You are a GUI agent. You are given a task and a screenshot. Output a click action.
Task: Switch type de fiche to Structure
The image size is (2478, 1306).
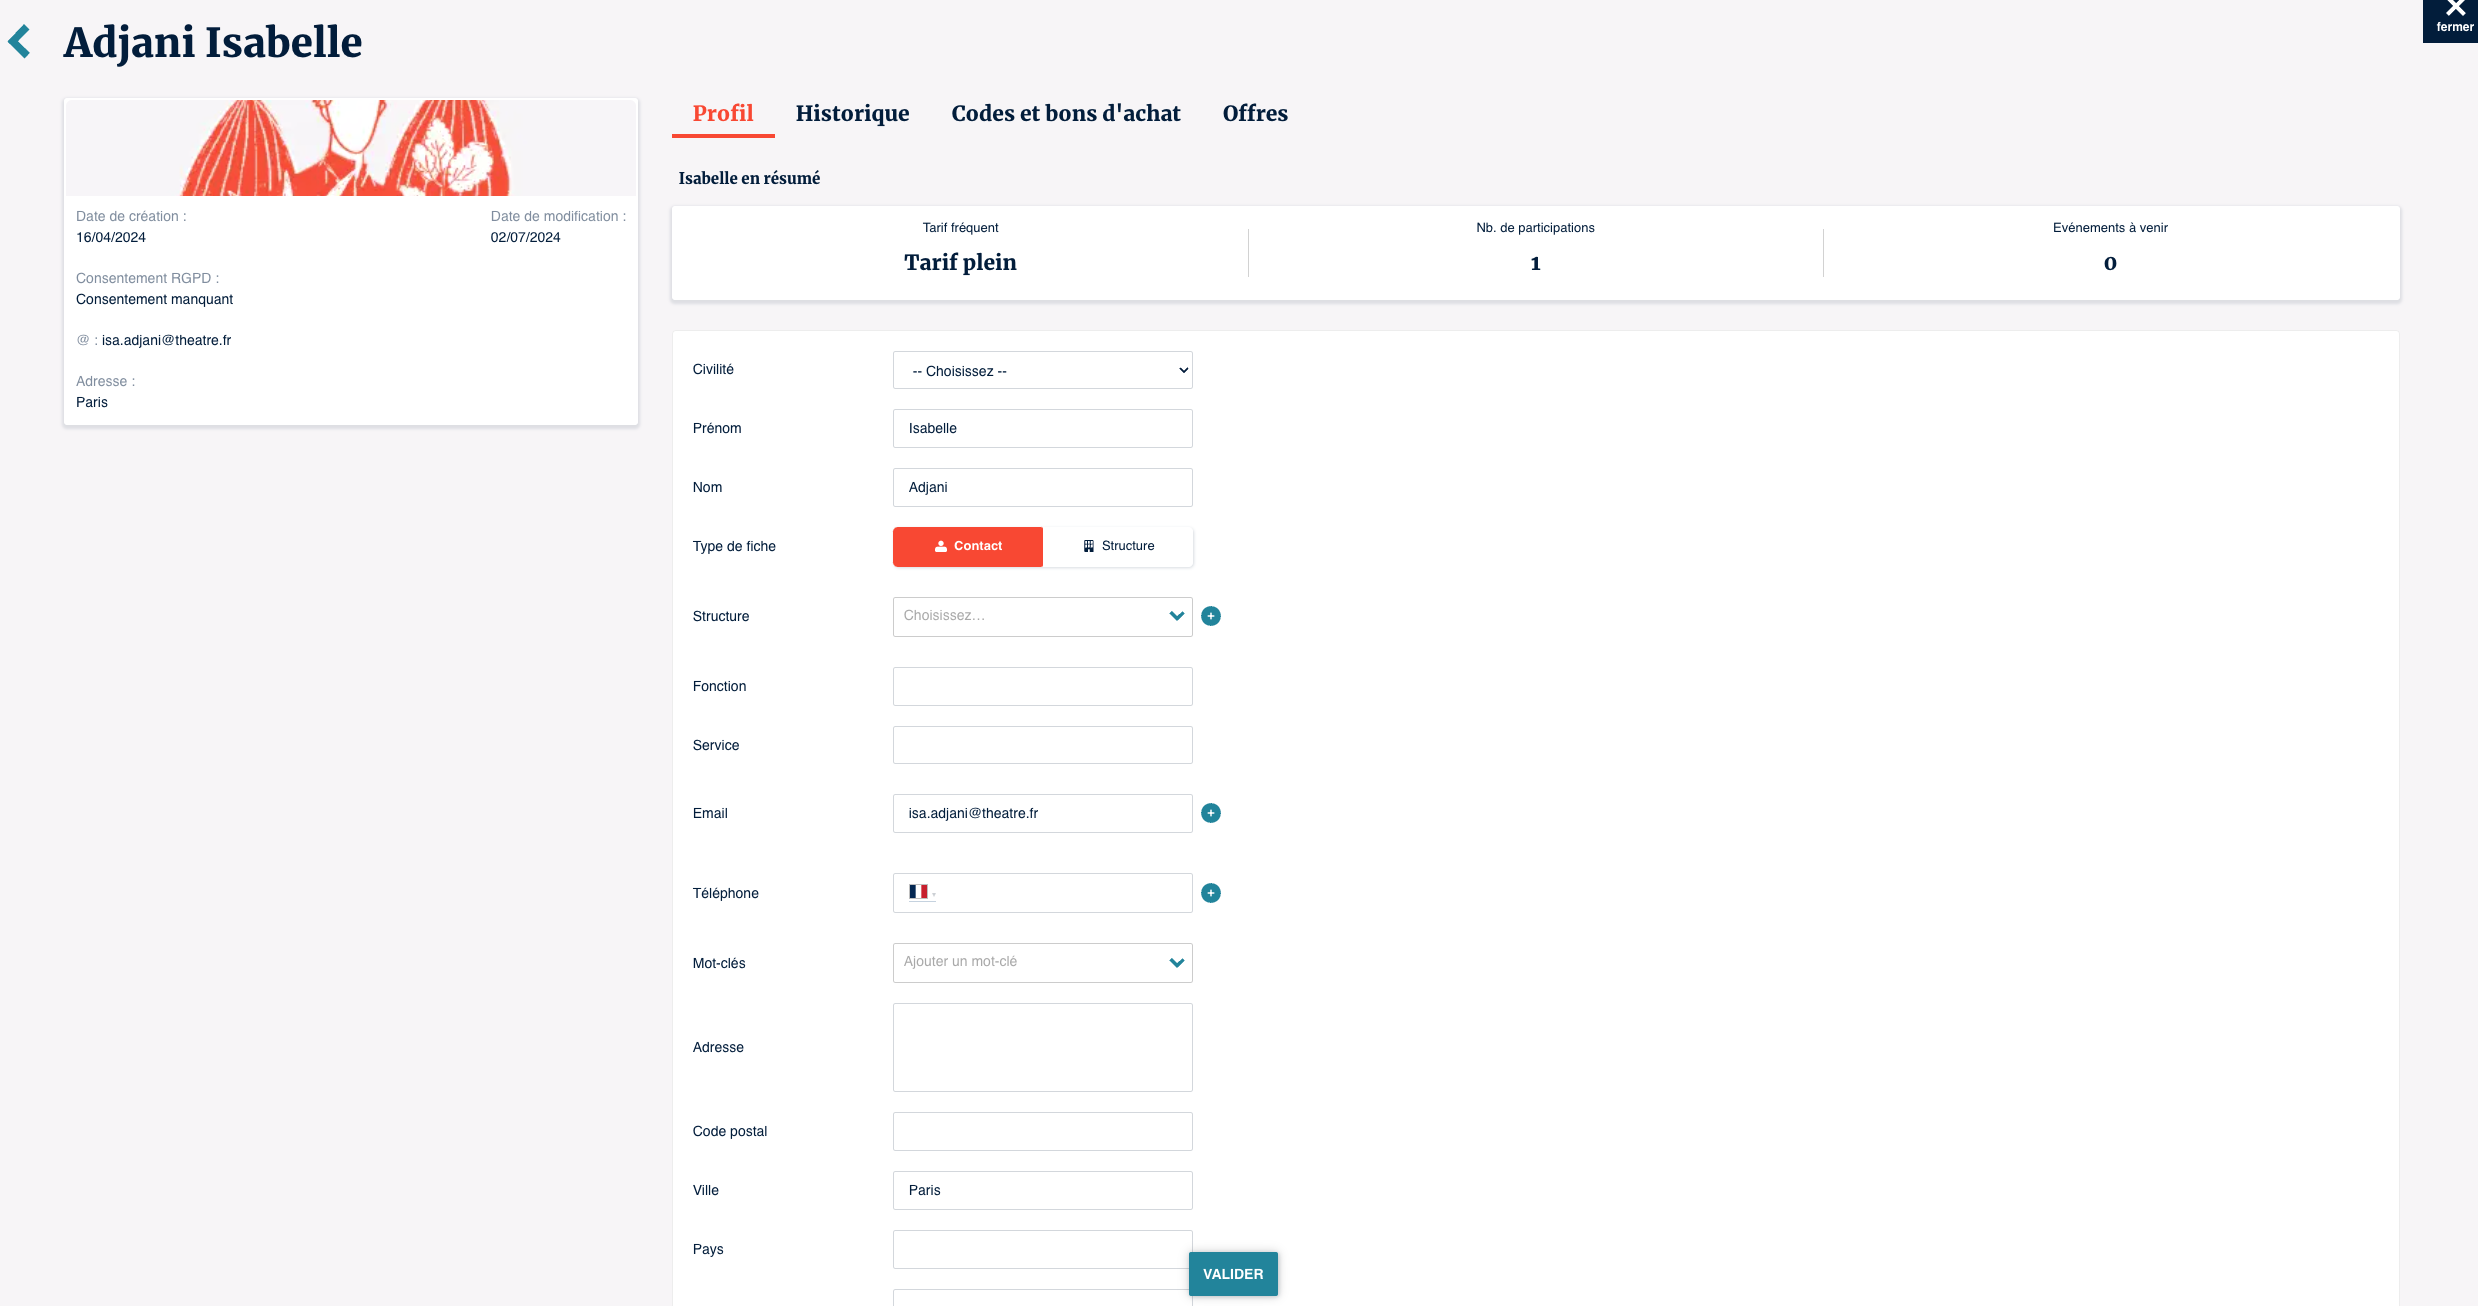(x=1117, y=546)
